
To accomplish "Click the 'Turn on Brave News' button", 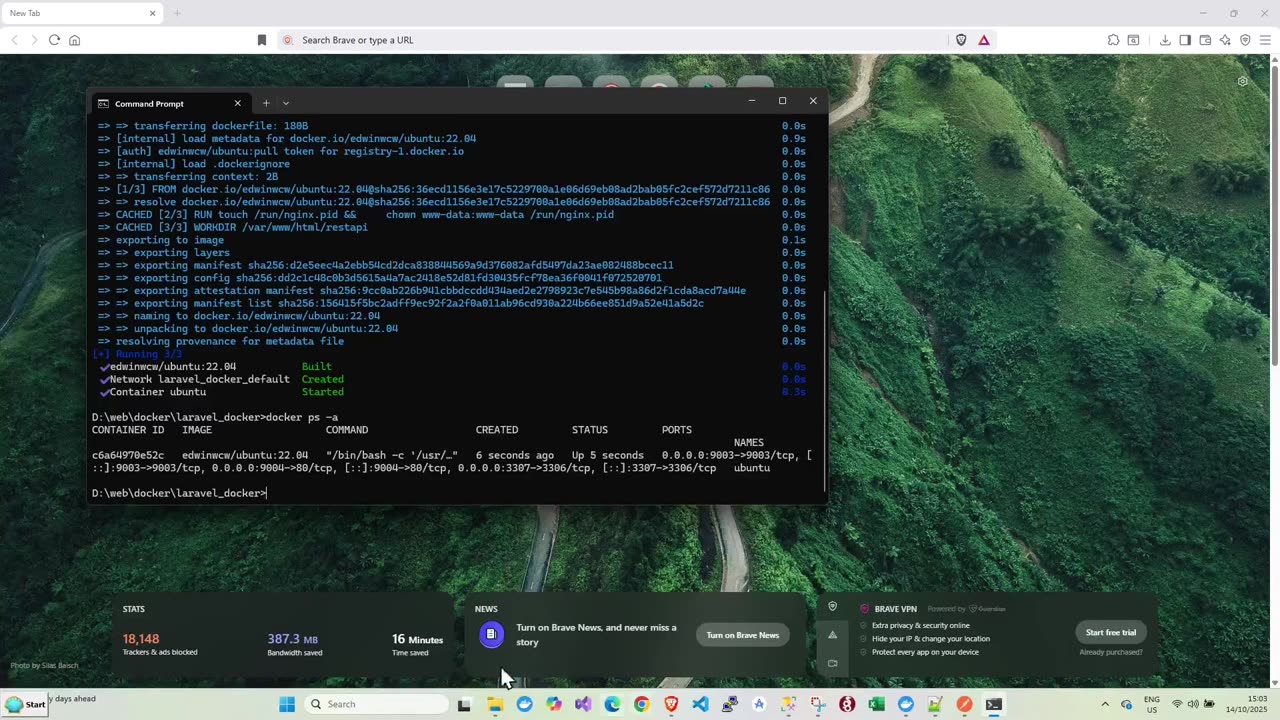I will point(742,635).
